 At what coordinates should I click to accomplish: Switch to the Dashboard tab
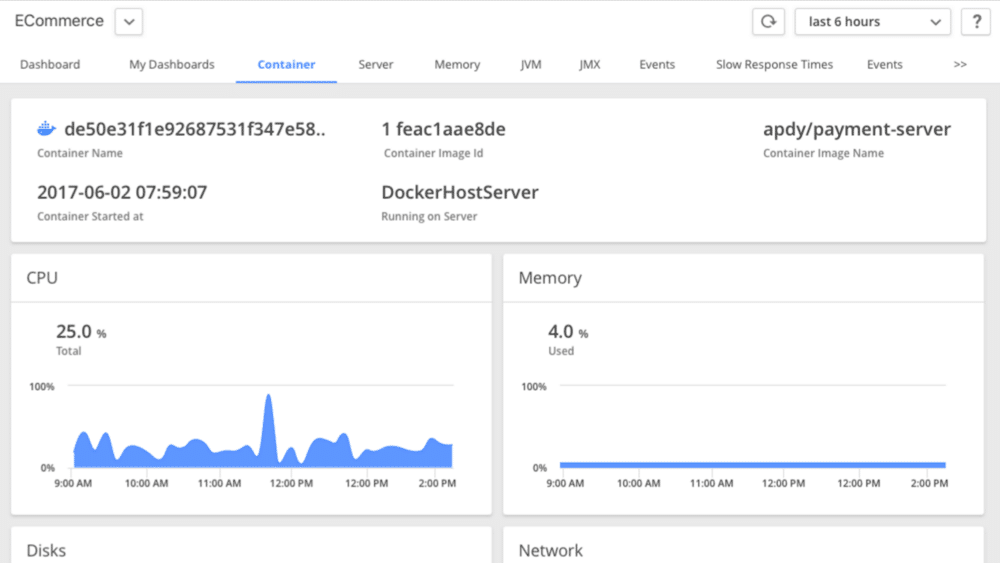[50, 64]
